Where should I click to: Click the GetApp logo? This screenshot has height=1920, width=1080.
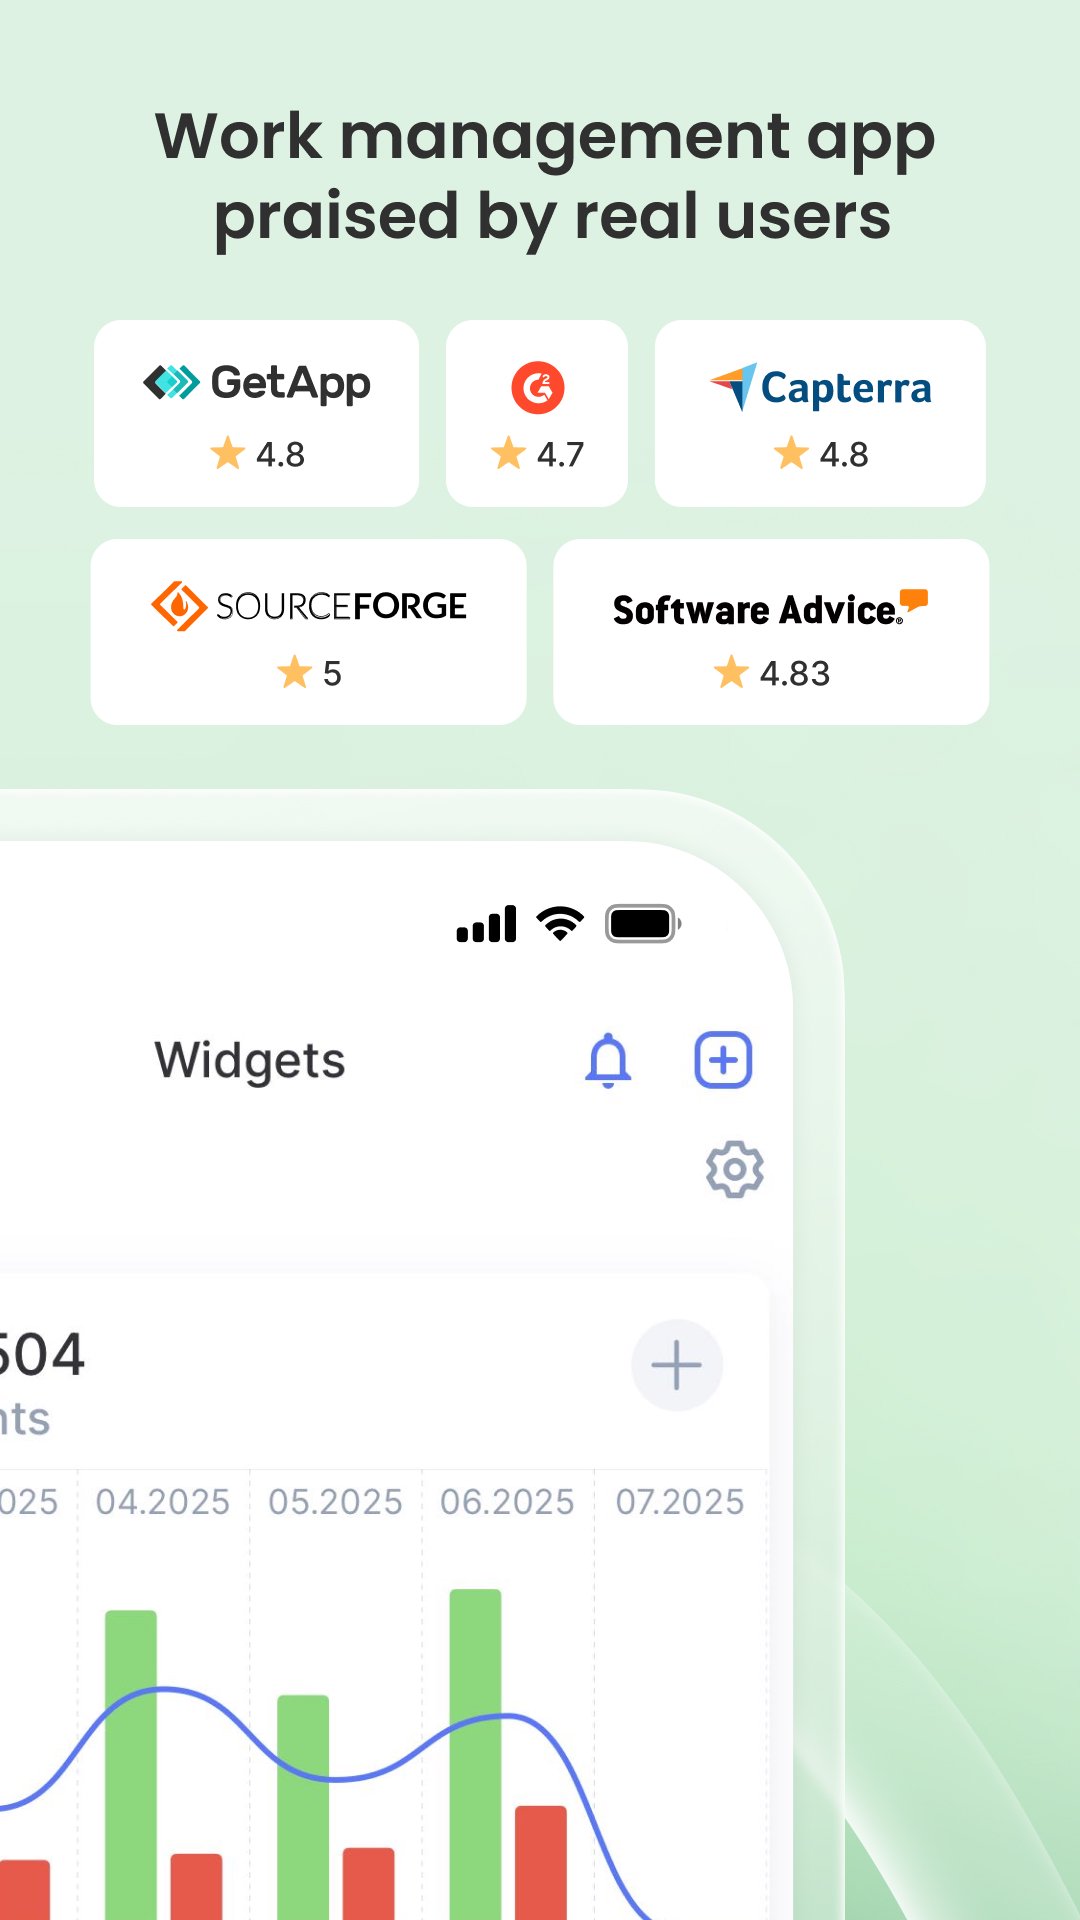click(257, 383)
